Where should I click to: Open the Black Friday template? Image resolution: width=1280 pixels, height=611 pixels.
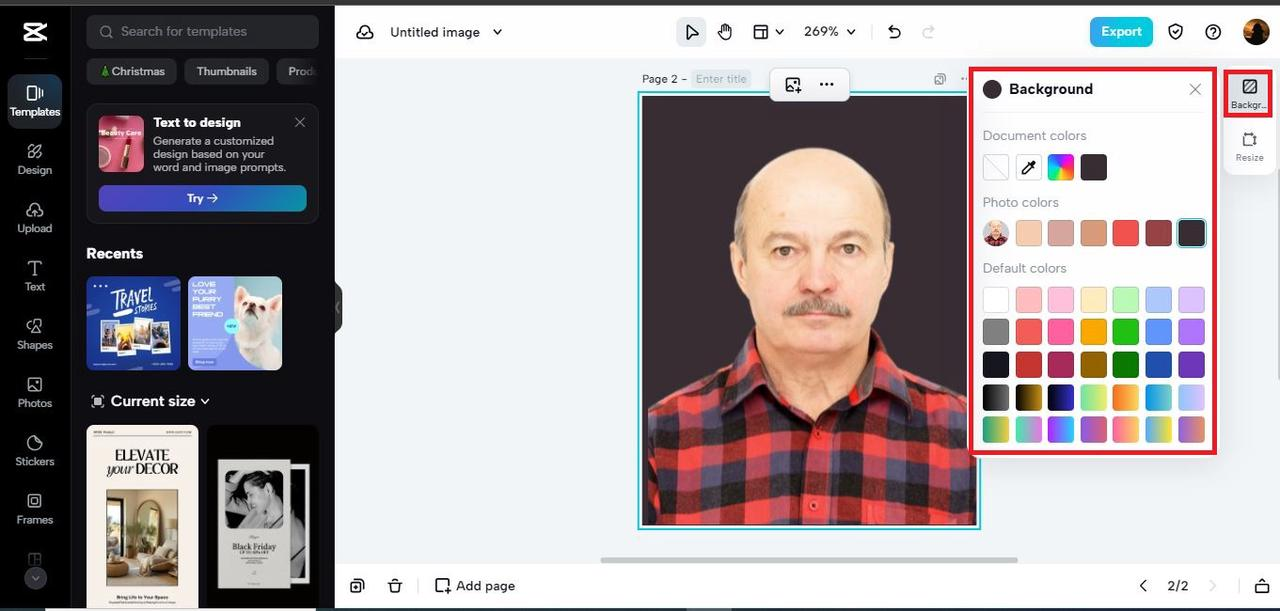pyautogui.click(x=263, y=516)
